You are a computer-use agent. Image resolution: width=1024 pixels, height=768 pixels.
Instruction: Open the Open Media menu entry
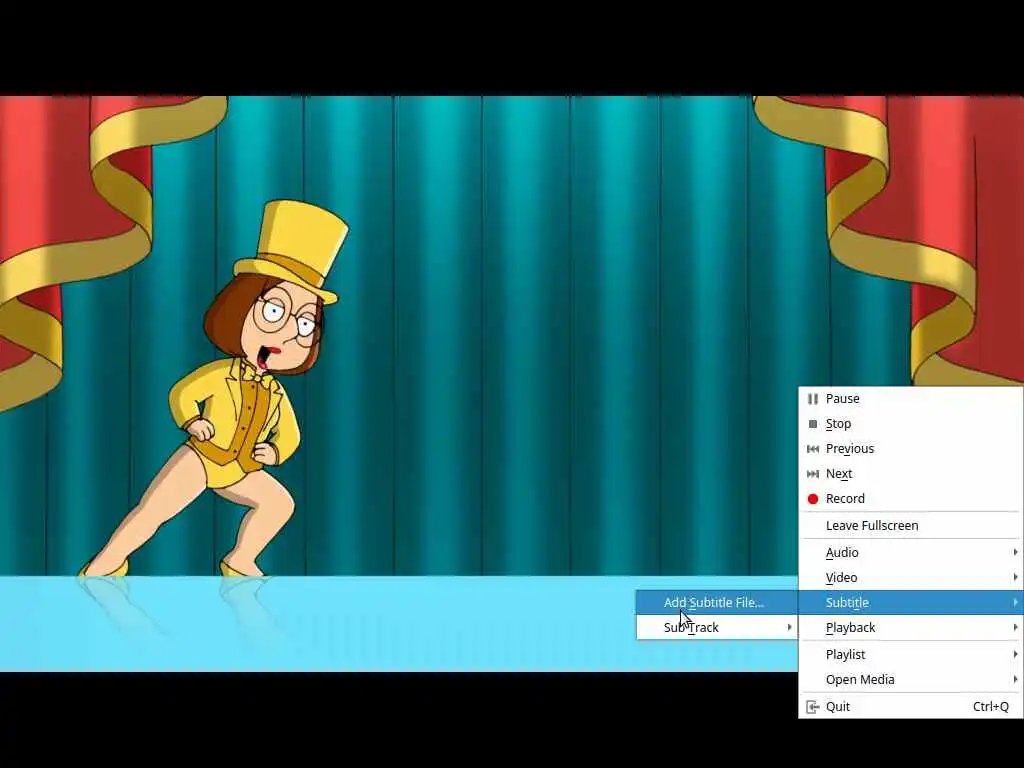(910, 679)
